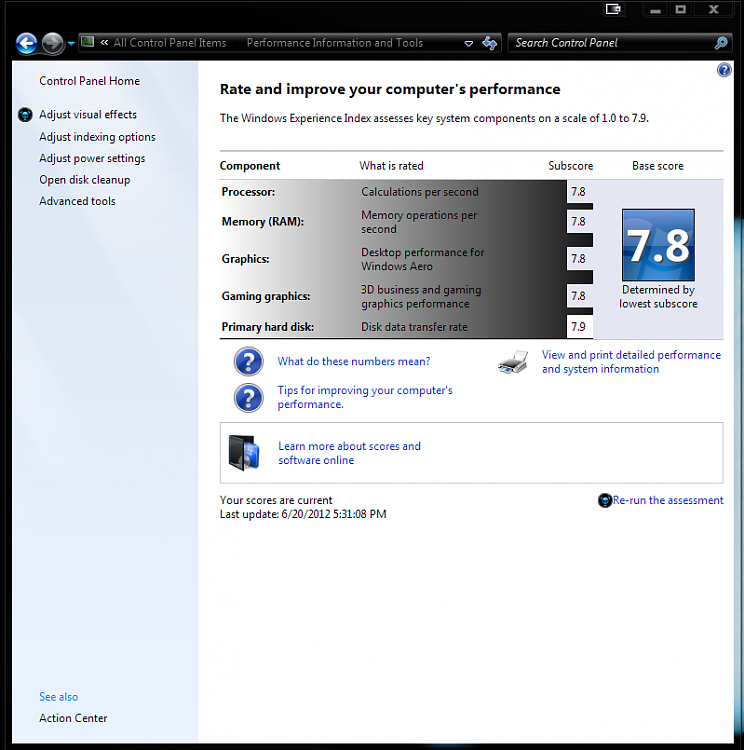Open Adjust indexing options

click(97, 137)
